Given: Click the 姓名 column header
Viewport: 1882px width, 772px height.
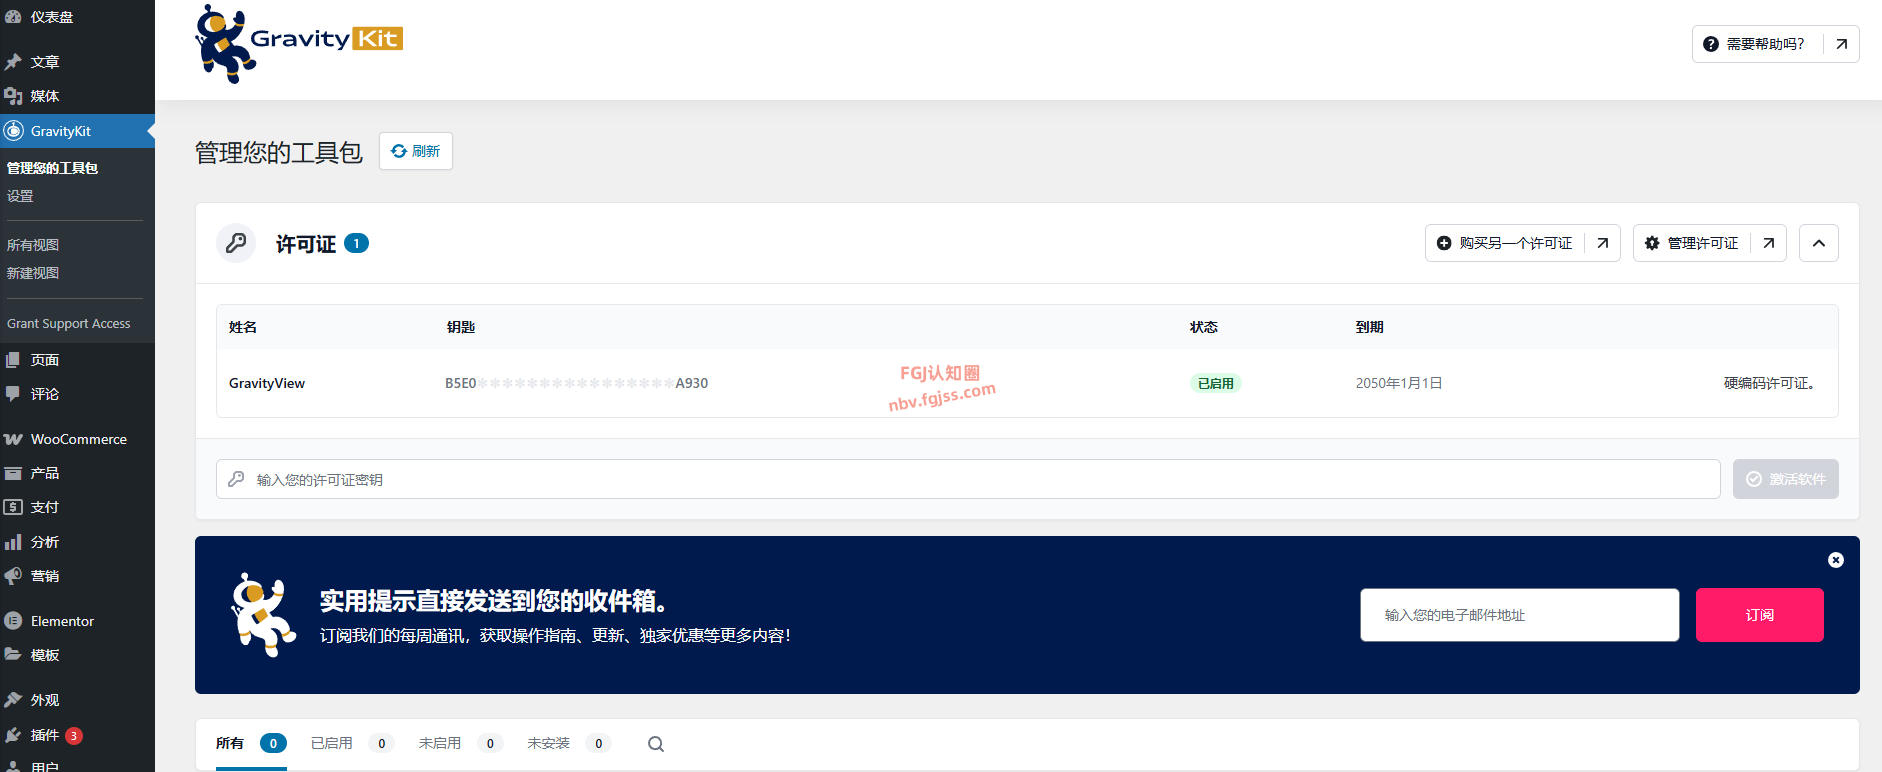Looking at the screenshot, I should point(243,327).
